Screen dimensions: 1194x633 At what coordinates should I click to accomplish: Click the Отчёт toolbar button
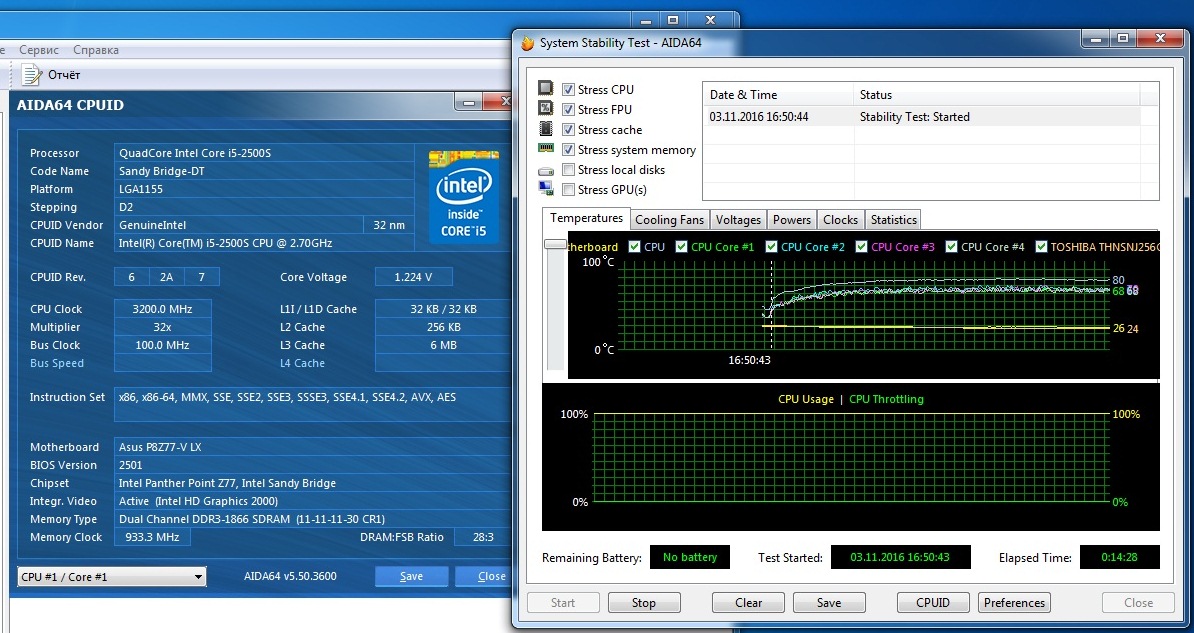click(51, 75)
